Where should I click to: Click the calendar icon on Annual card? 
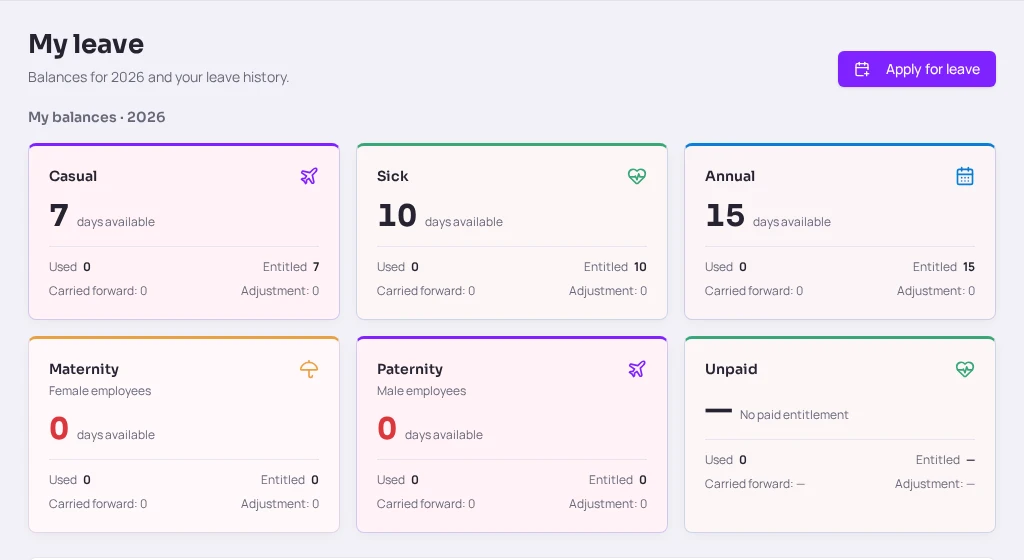tap(965, 176)
